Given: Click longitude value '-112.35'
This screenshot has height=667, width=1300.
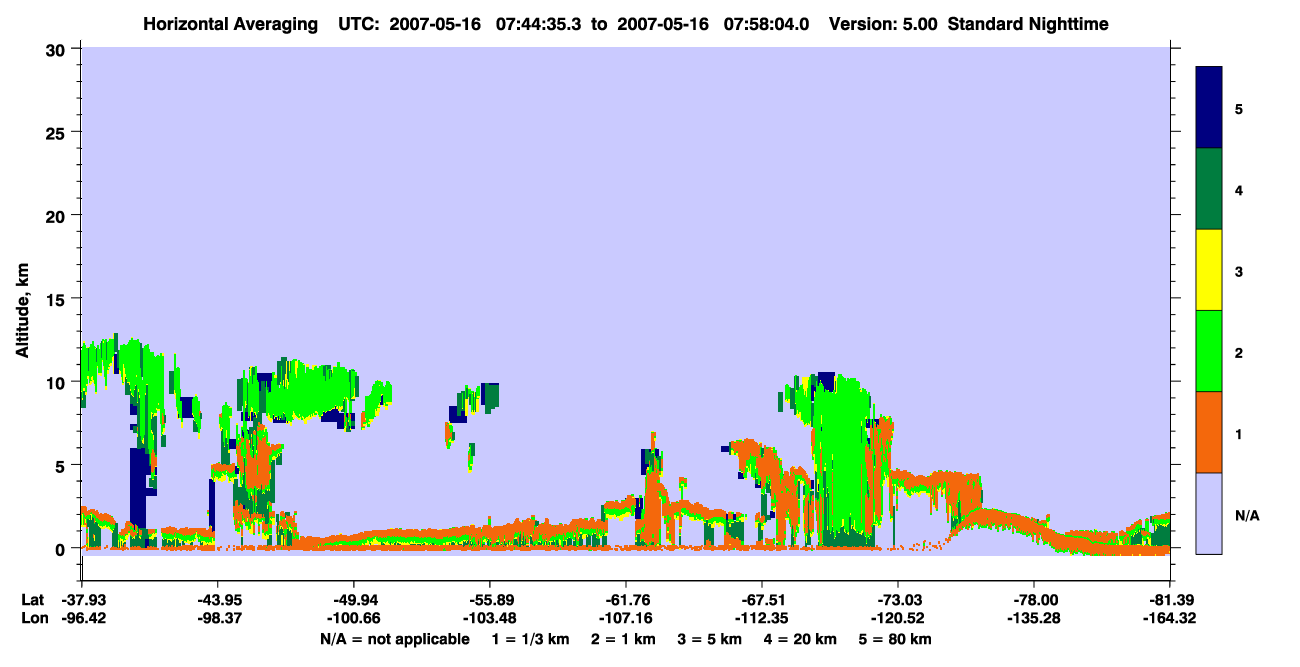Looking at the screenshot, I should [x=762, y=618].
